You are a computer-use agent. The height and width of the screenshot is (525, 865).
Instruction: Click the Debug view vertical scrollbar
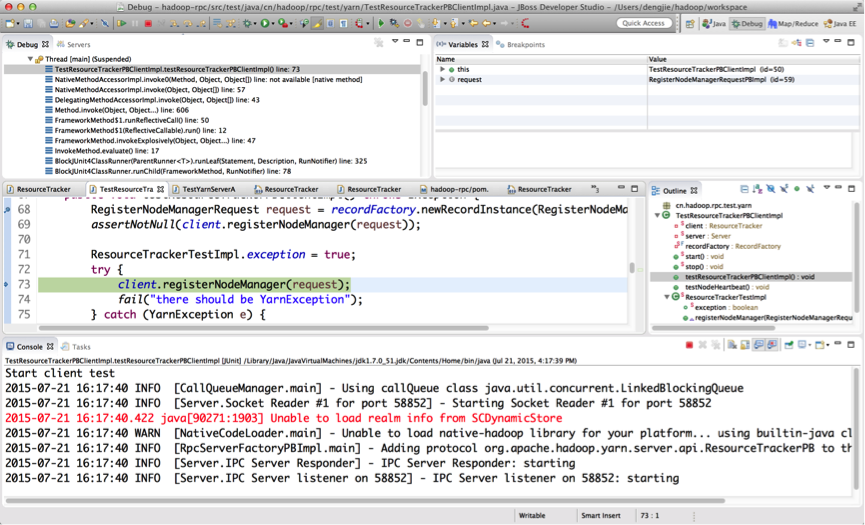(x=425, y=88)
